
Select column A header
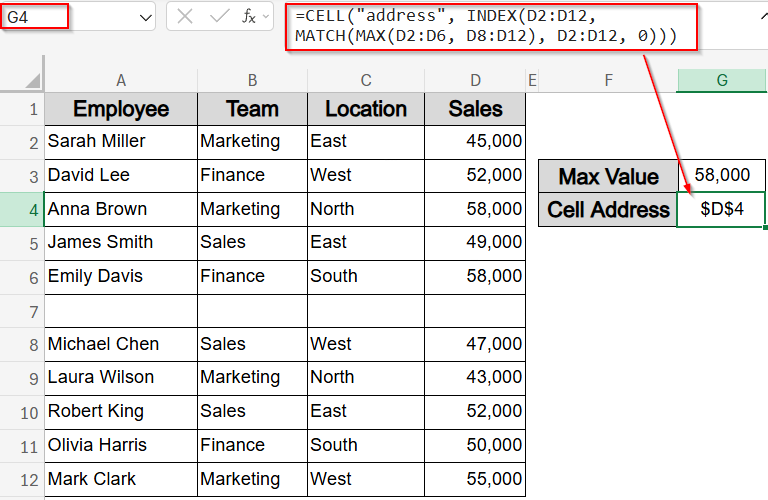coord(121,80)
